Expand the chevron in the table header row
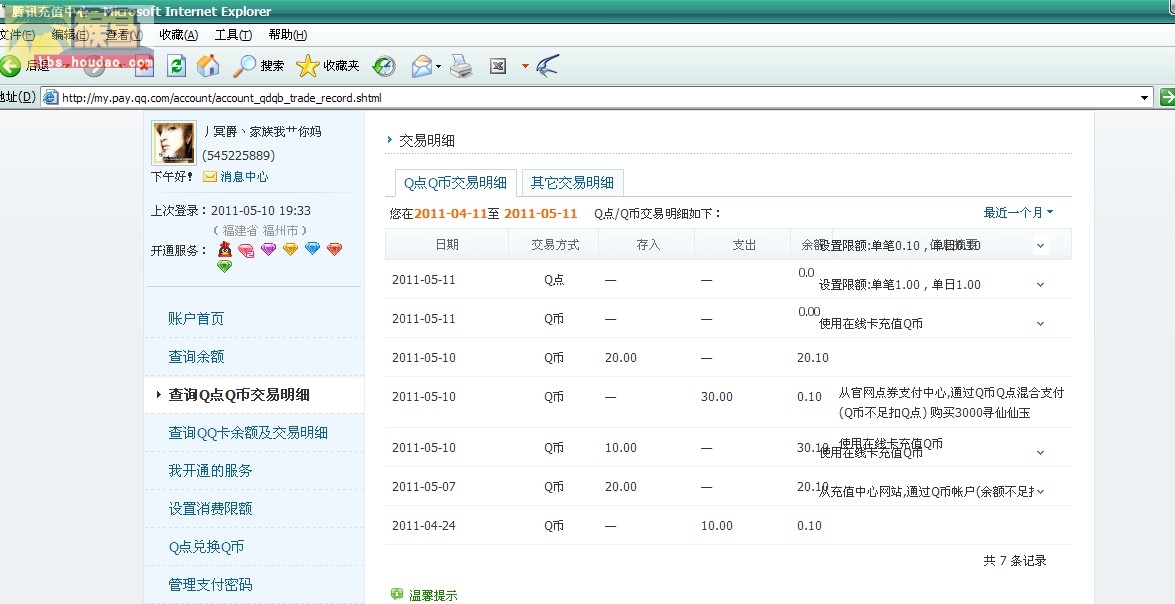Screen dimensions: 1175x604 1040,246
